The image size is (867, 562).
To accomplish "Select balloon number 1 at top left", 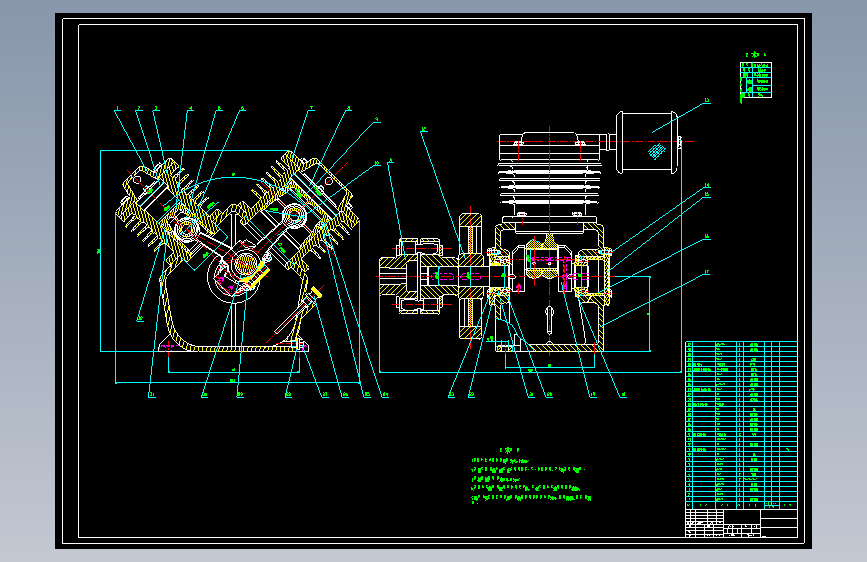I will coord(117,108).
